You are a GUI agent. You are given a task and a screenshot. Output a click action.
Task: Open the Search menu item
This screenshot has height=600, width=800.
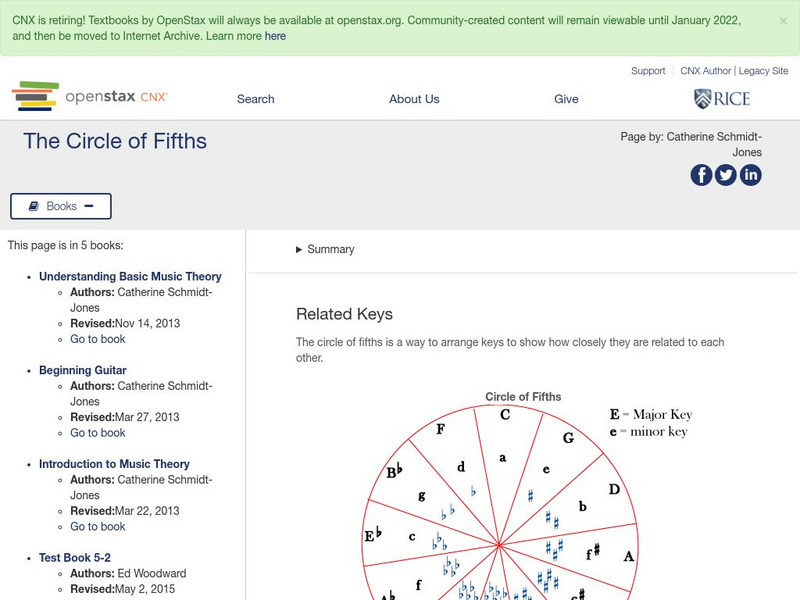pyautogui.click(x=255, y=99)
